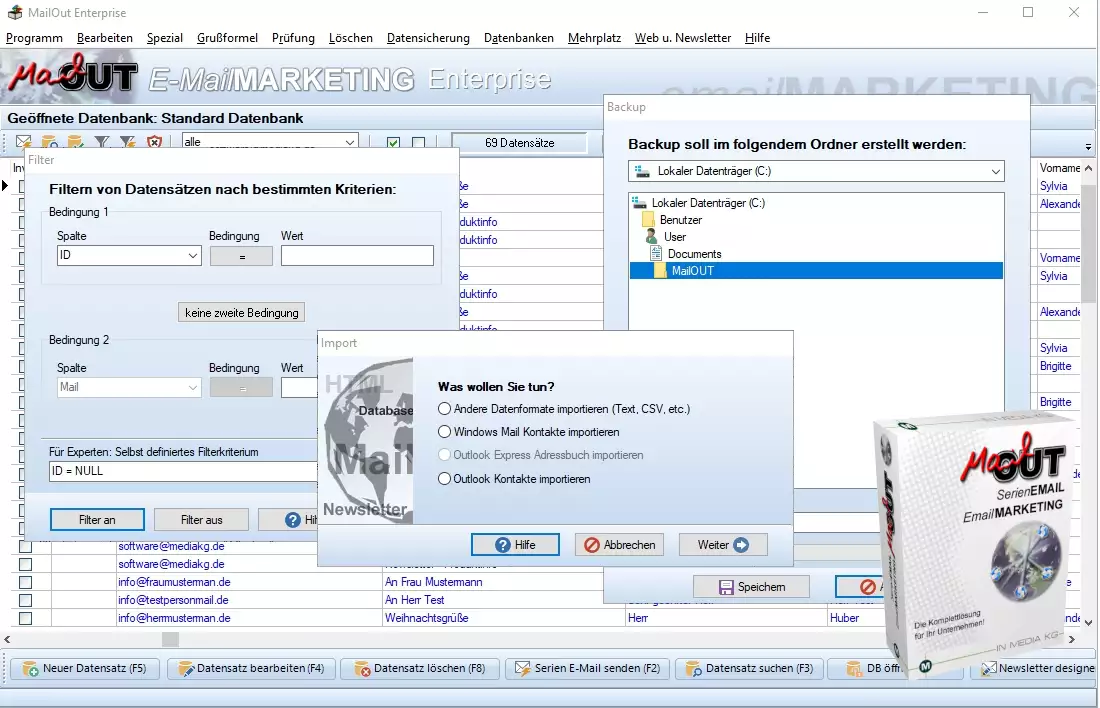Open the Web u. Newsletter menu
Image resolution: width=1100 pixels, height=708 pixels.
click(683, 38)
